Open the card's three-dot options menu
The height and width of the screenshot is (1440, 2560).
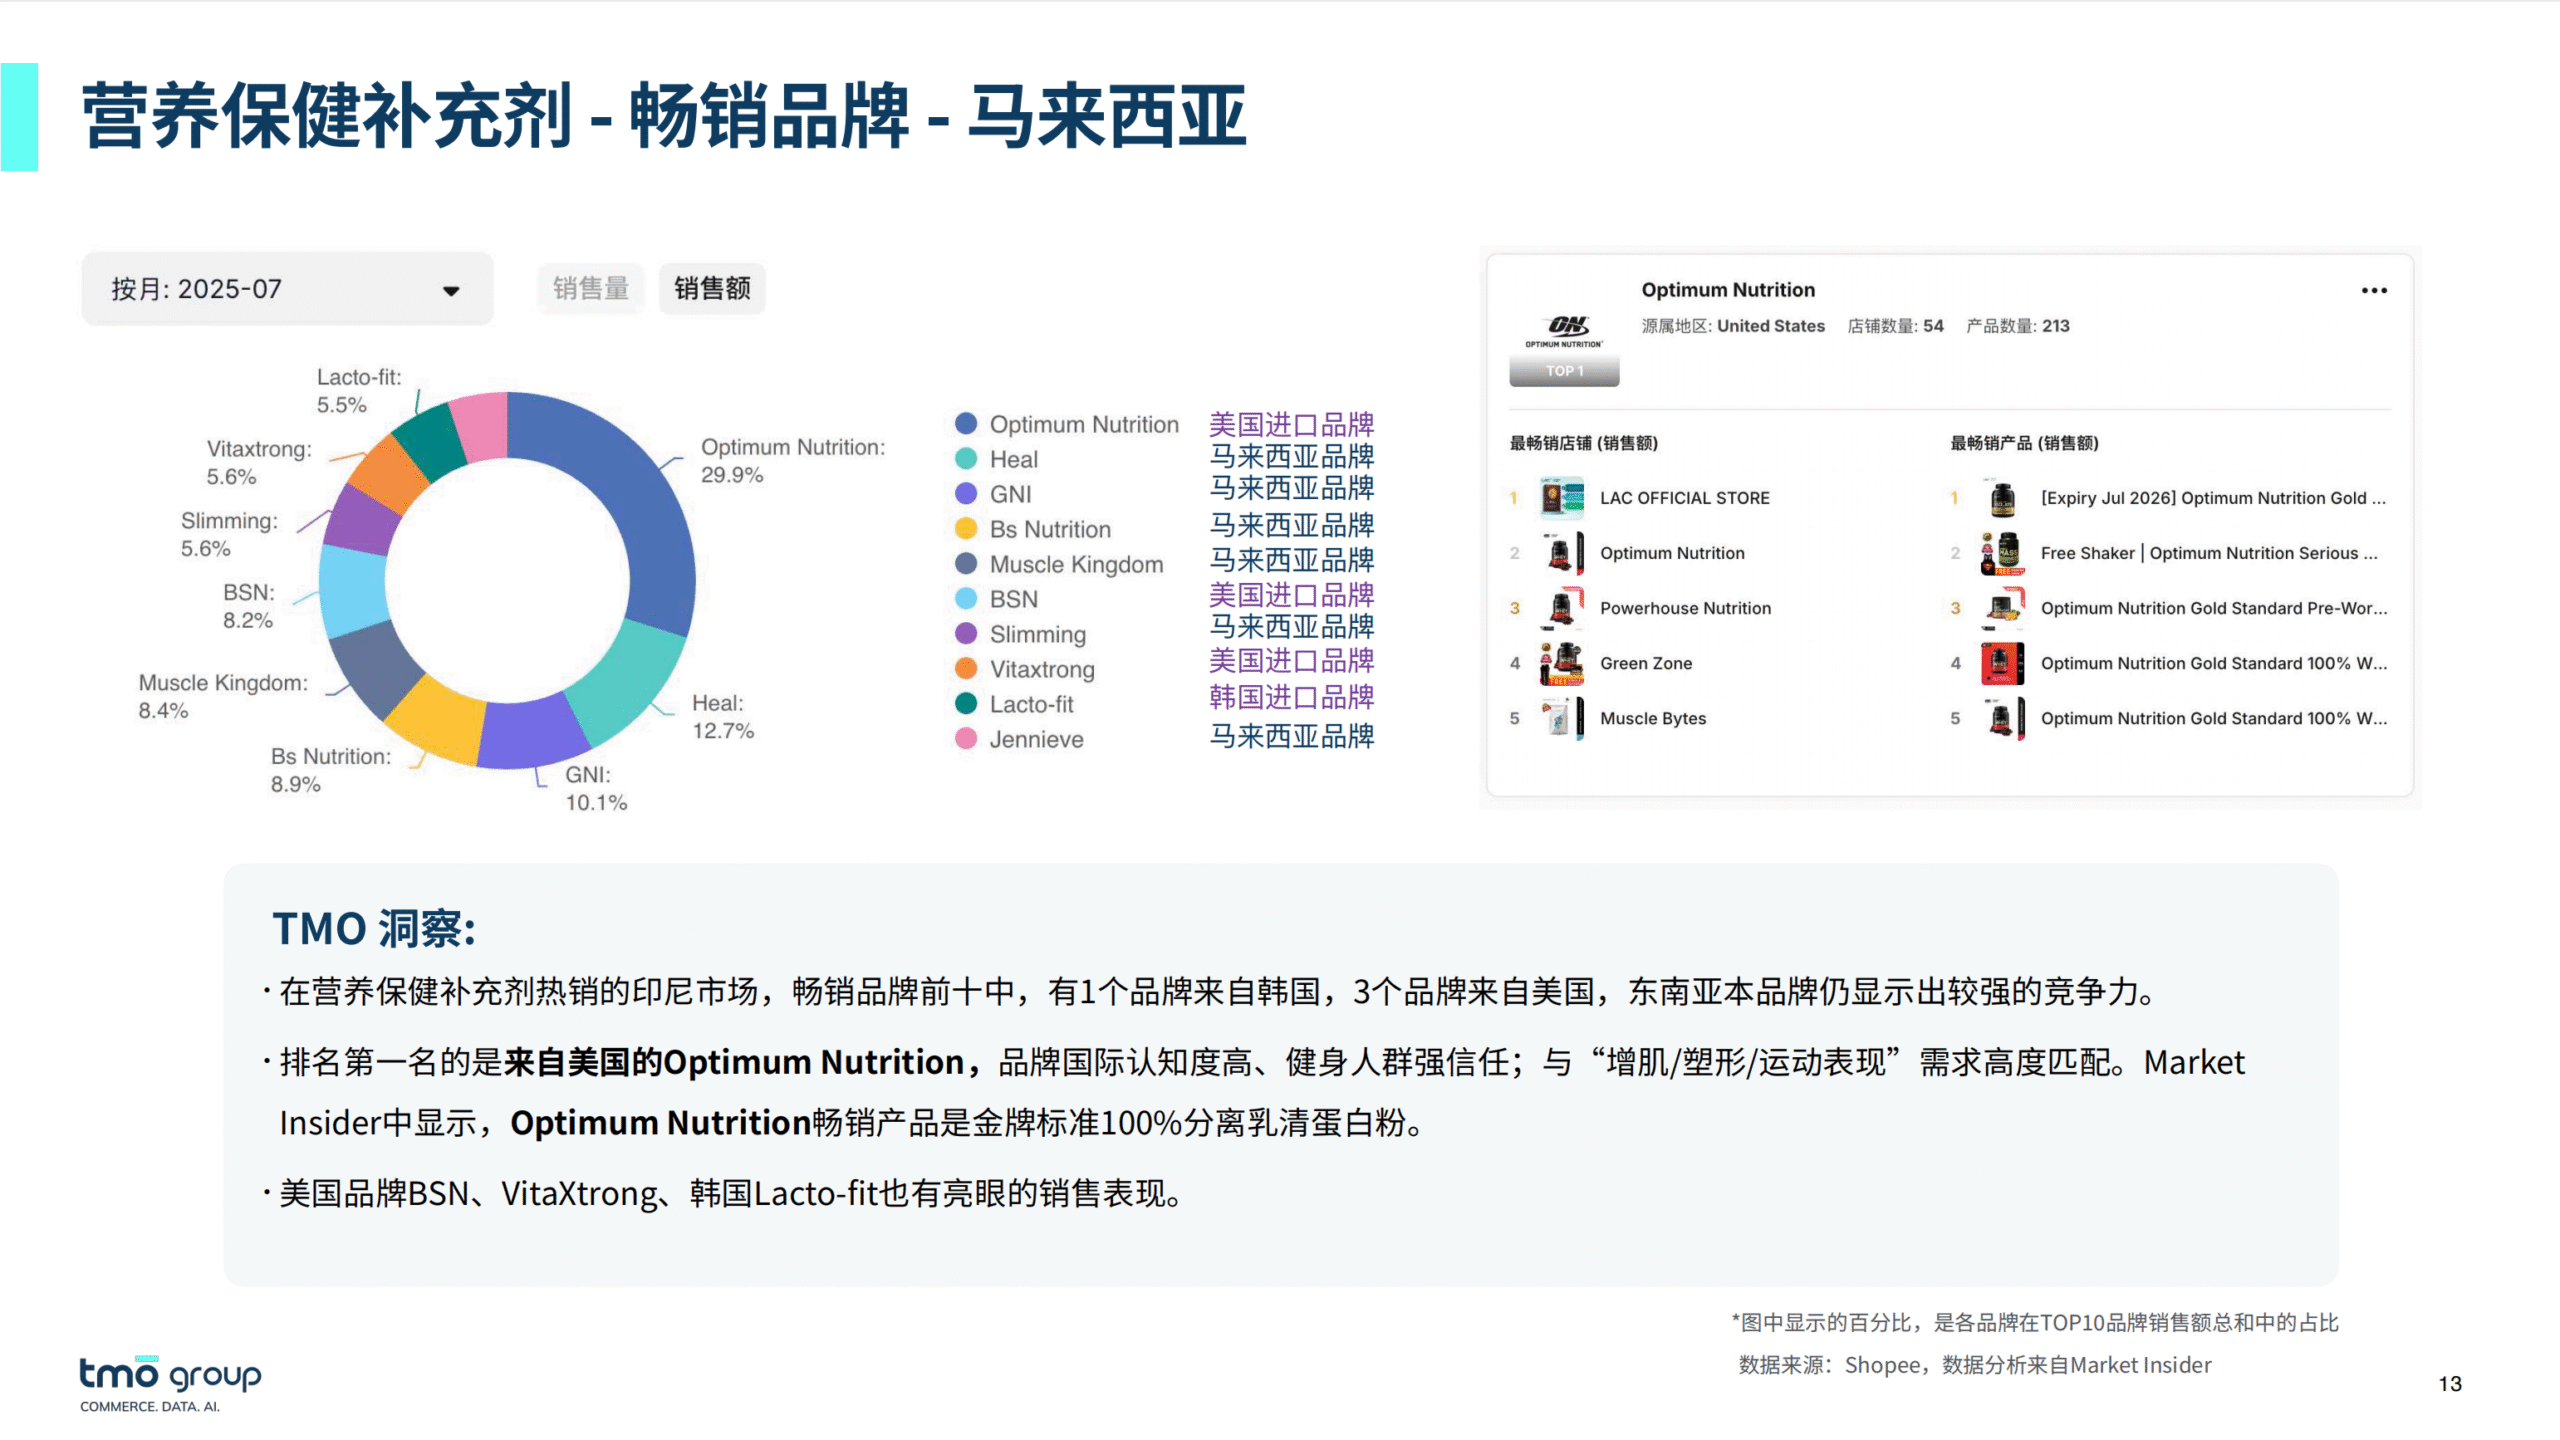(2372, 290)
